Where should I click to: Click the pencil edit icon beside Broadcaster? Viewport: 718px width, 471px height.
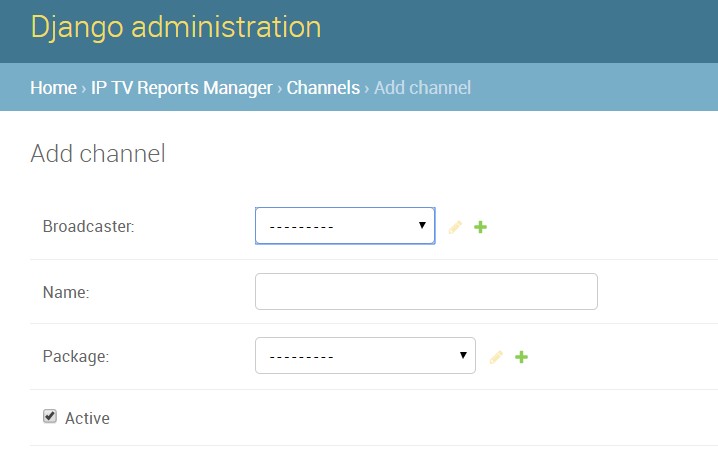[455, 227]
